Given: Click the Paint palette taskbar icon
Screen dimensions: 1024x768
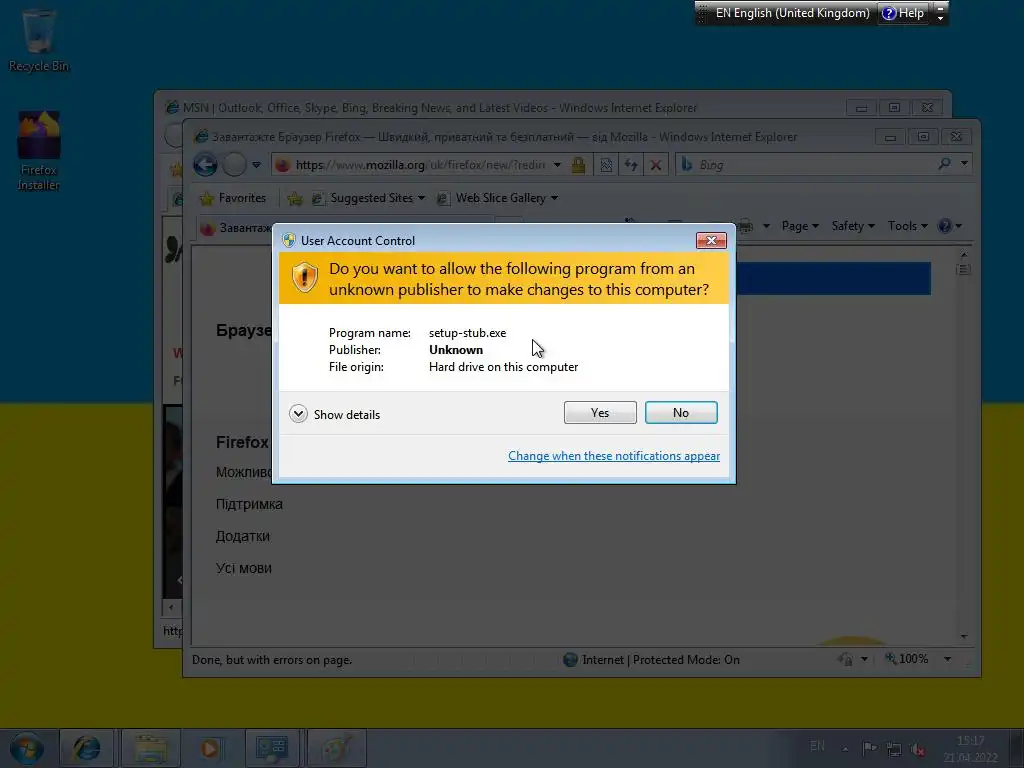Looking at the screenshot, I should 336,748.
